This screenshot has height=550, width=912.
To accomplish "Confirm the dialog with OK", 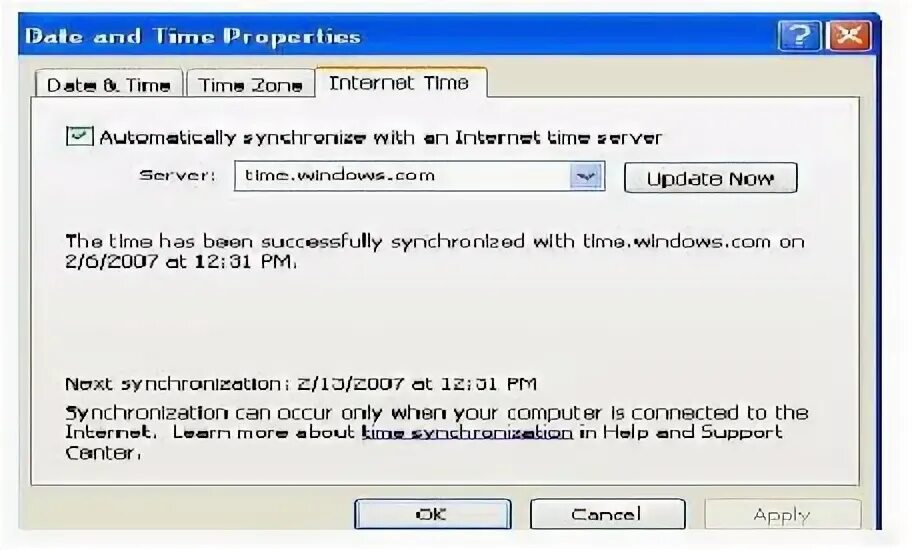I will point(432,514).
